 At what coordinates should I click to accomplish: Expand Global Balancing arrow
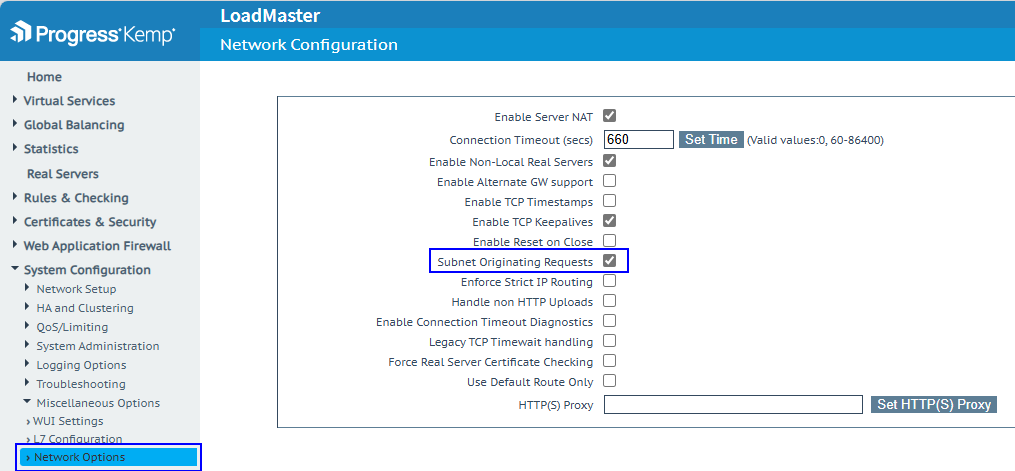15,124
